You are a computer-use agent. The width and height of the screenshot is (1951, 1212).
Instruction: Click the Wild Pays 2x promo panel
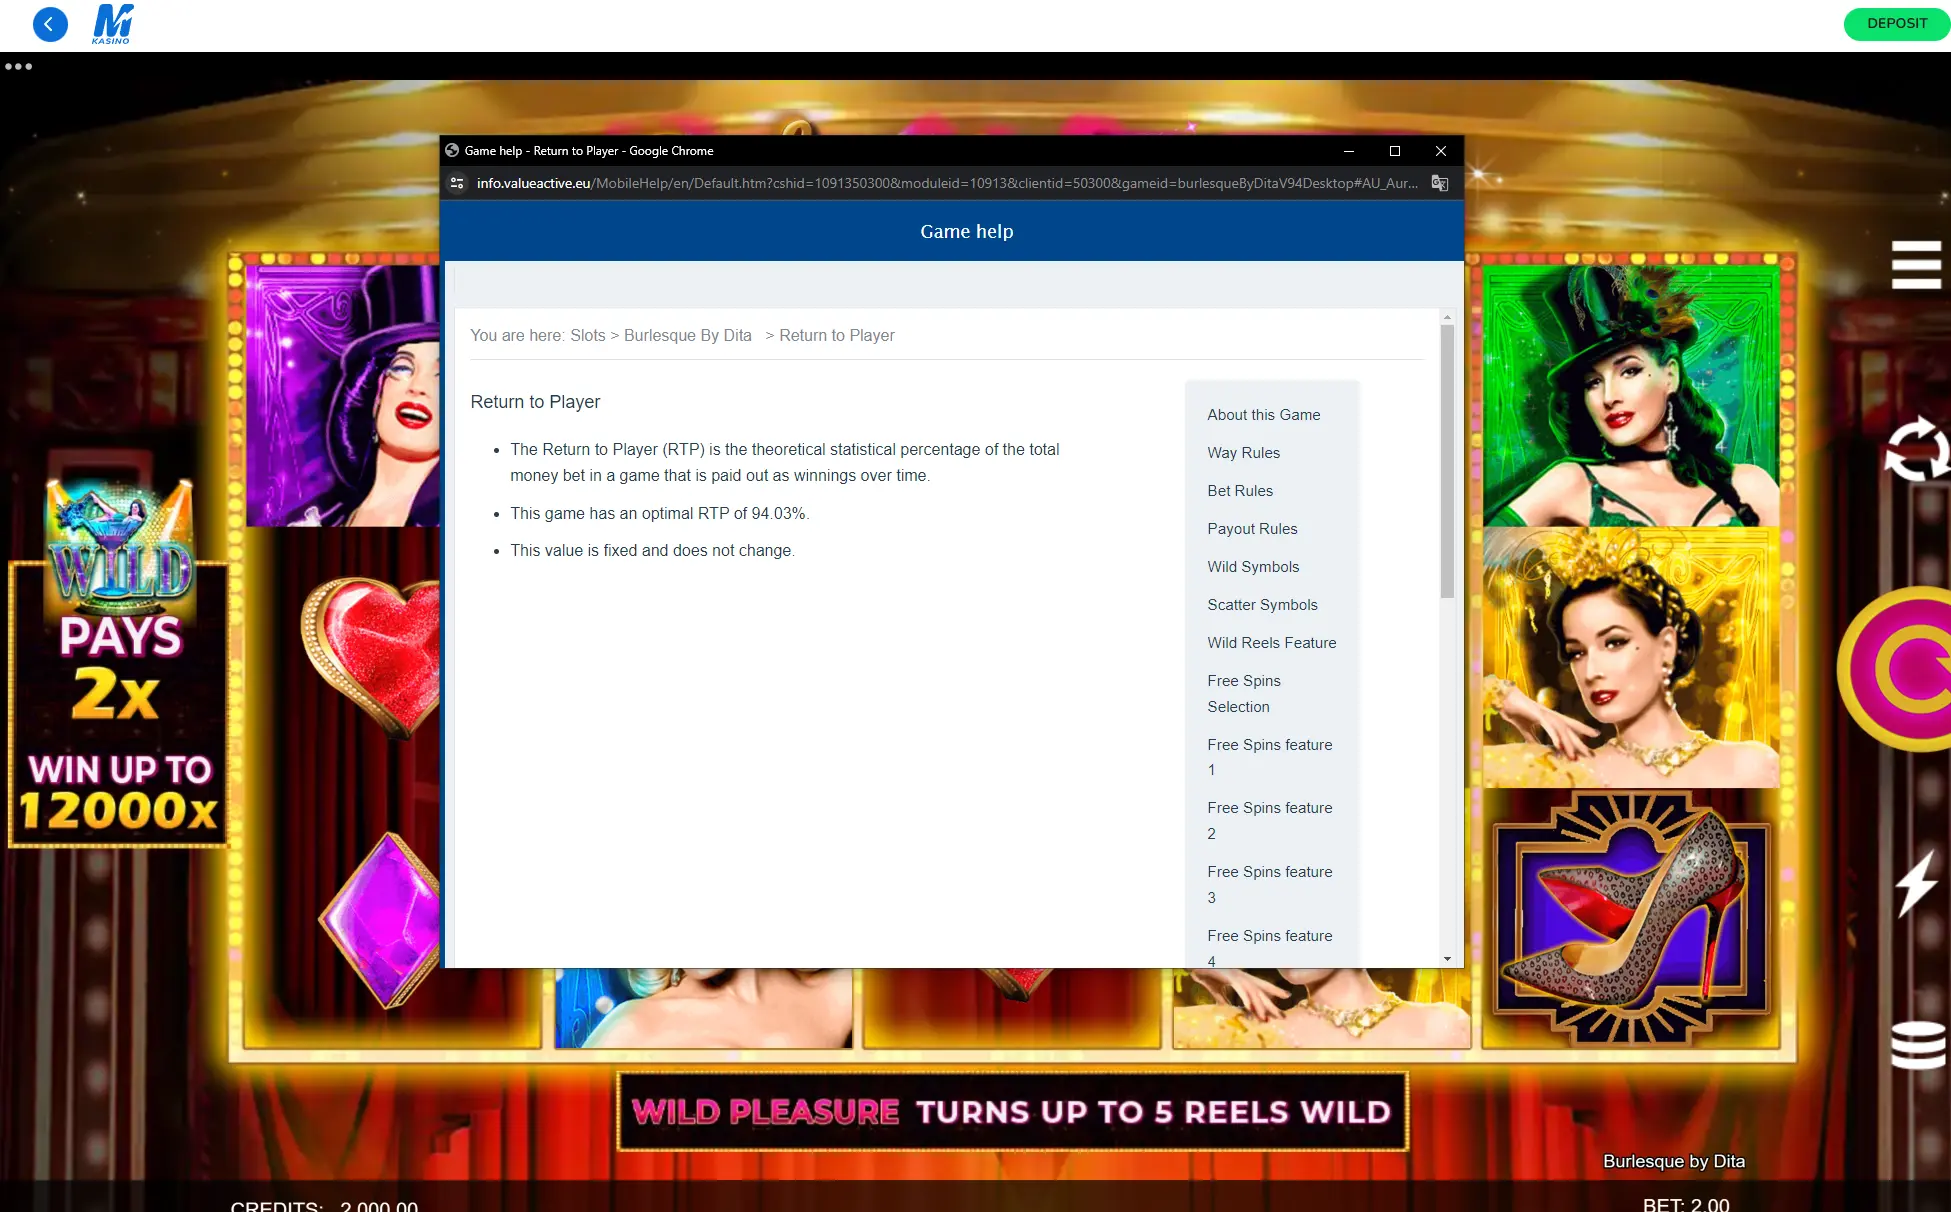[x=119, y=665]
